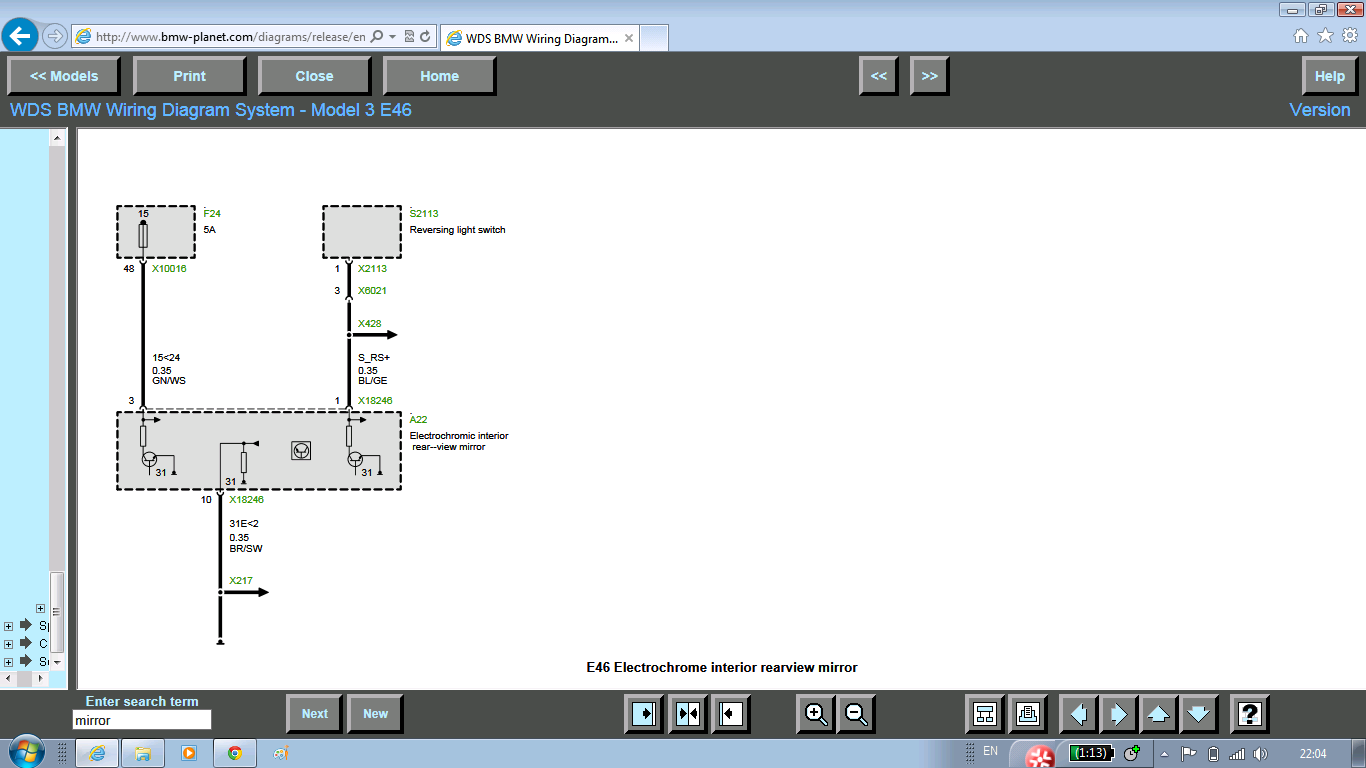
Task: Show hidden system tray icons
Action: pos(1164,753)
